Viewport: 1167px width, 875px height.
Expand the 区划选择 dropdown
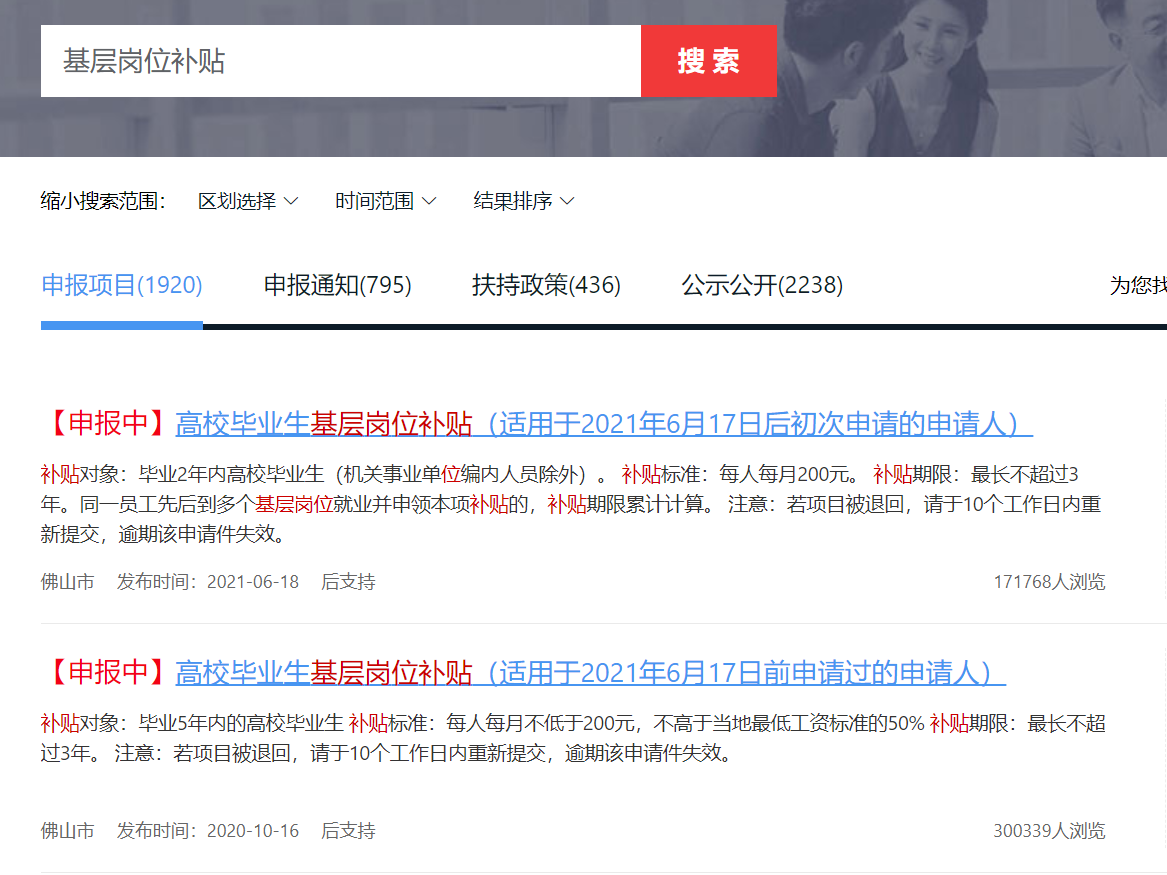[248, 201]
